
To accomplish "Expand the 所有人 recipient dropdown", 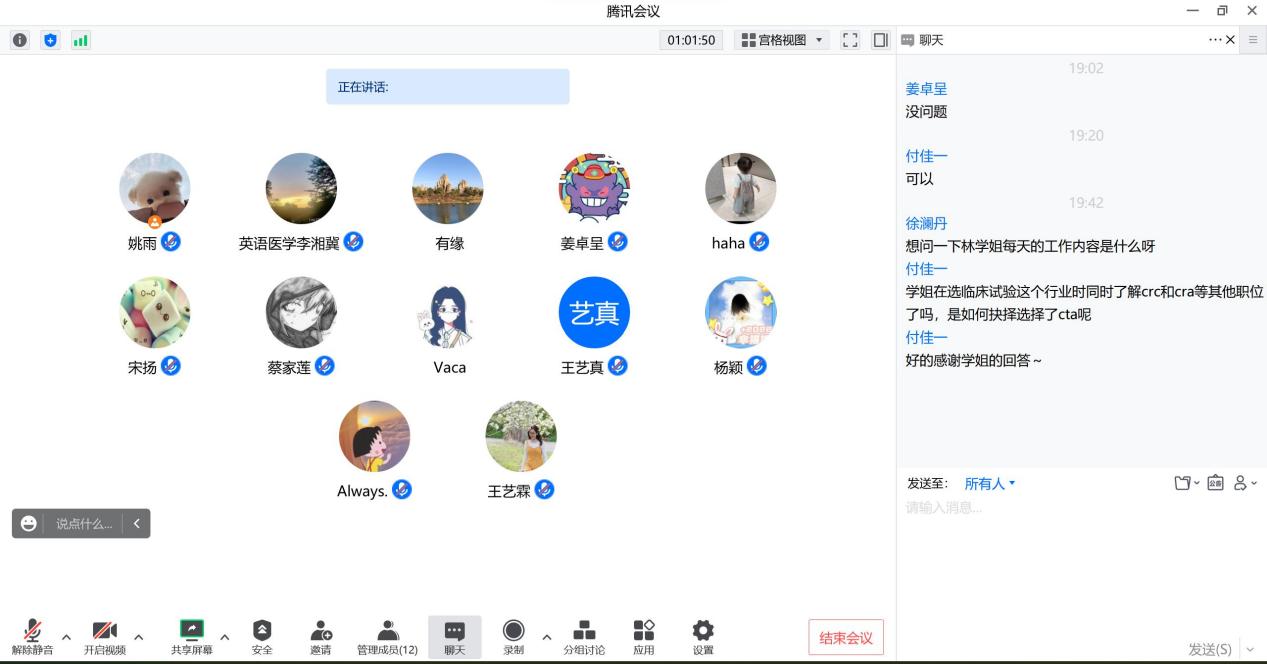I will (x=989, y=484).
